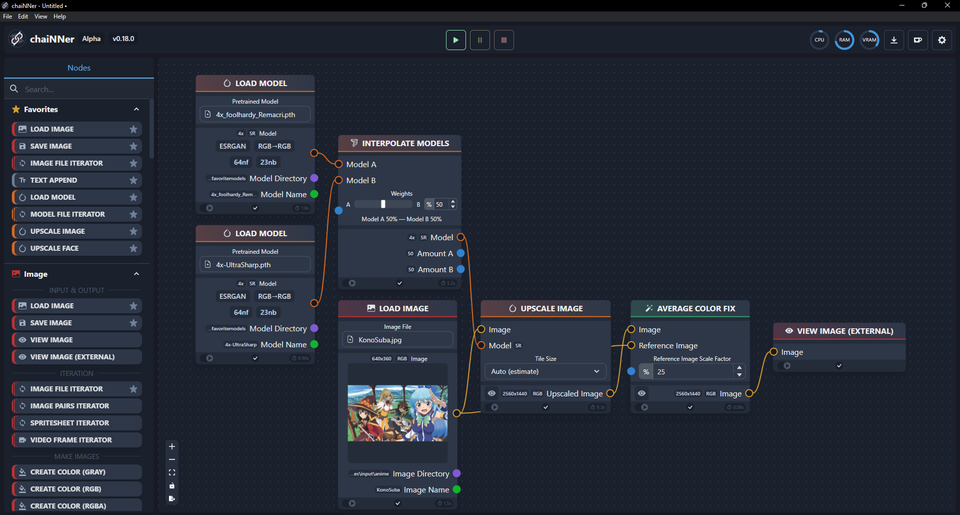This screenshot has height=515, width=960.
Task: Choose the KonoSuba.jpg image file field
Action: coord(397,339)
